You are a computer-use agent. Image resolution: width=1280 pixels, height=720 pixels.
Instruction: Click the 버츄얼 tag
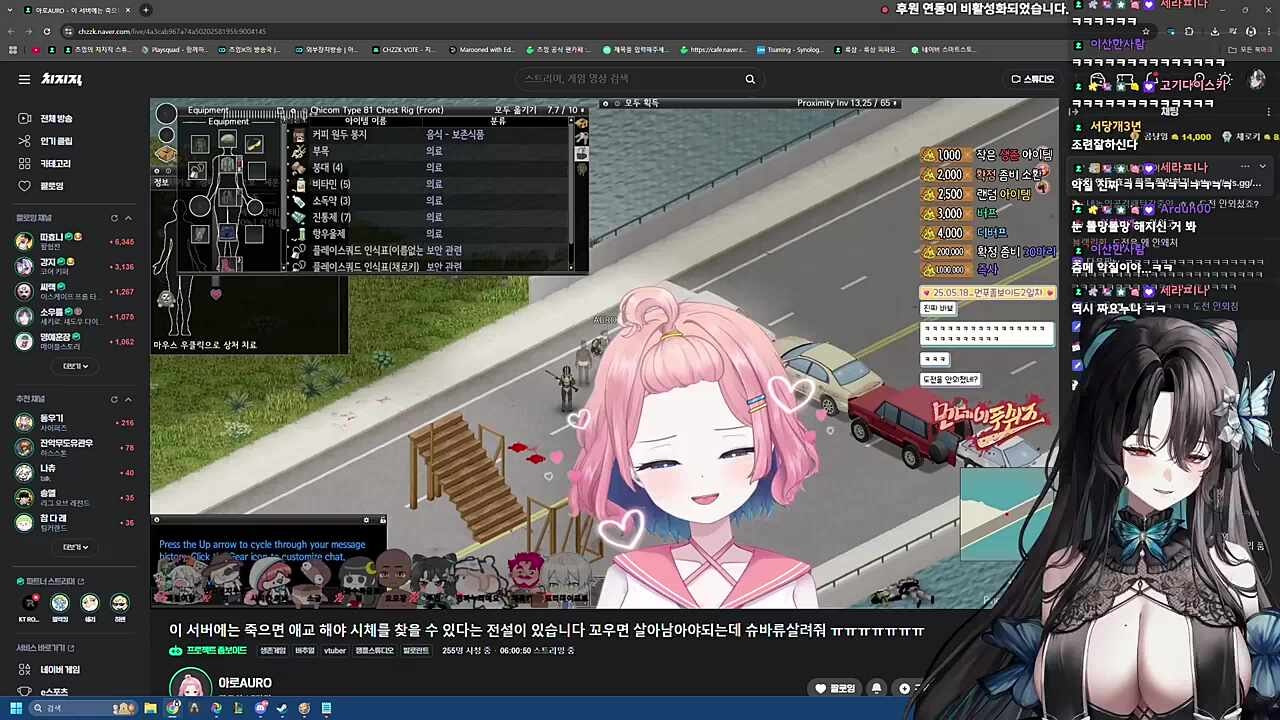tap(304, 651)
